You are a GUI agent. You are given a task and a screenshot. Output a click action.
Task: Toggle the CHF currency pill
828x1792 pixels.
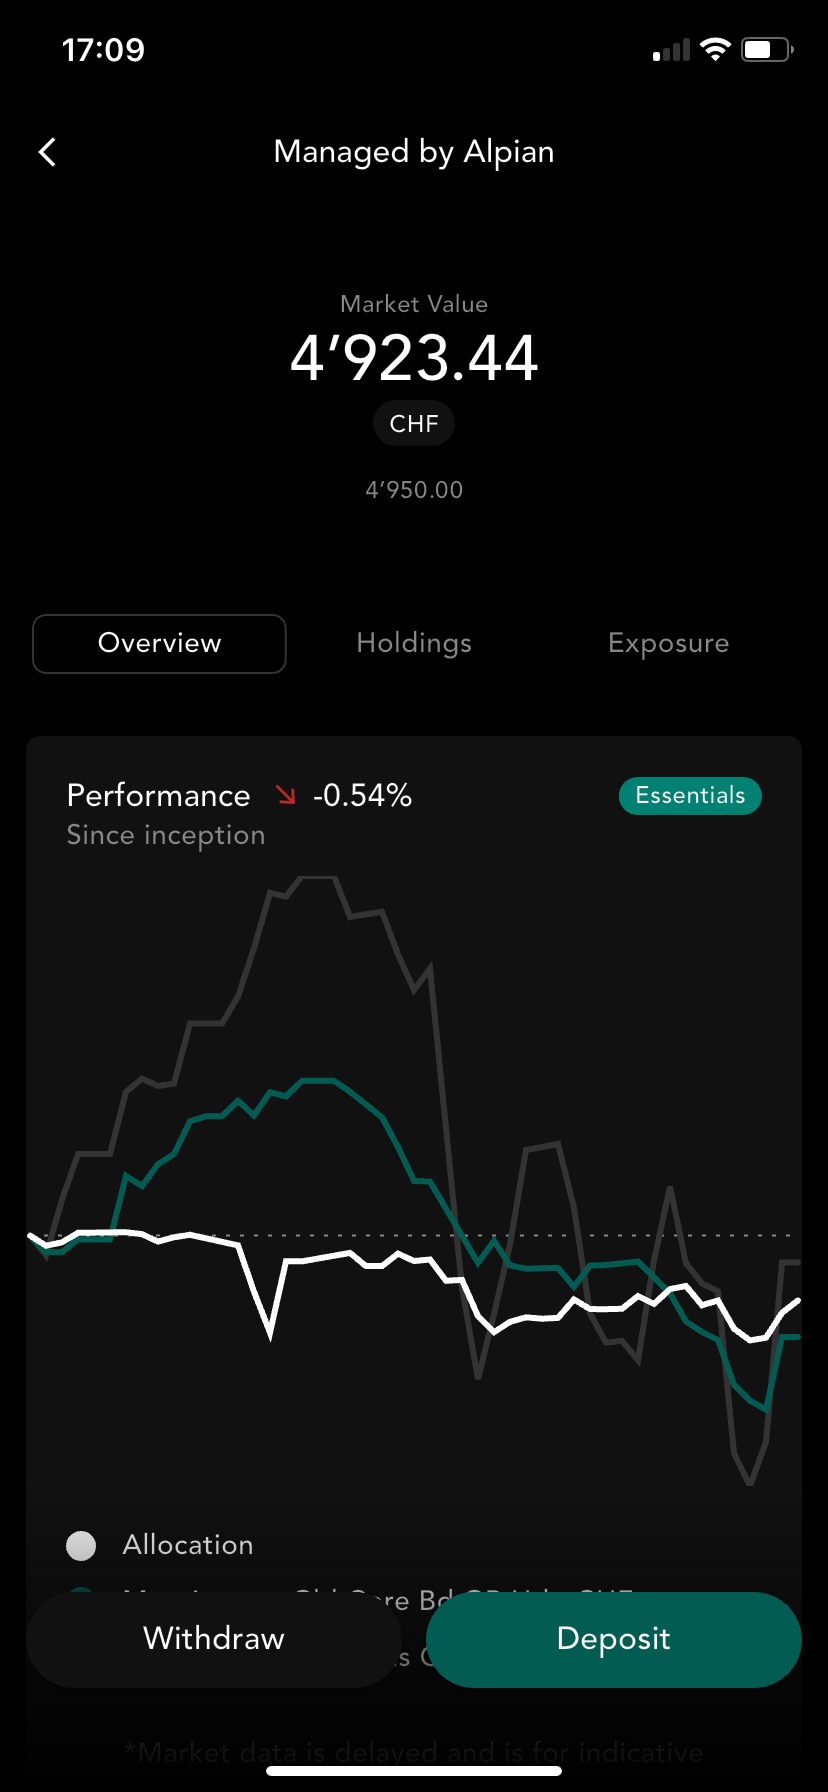414,424
